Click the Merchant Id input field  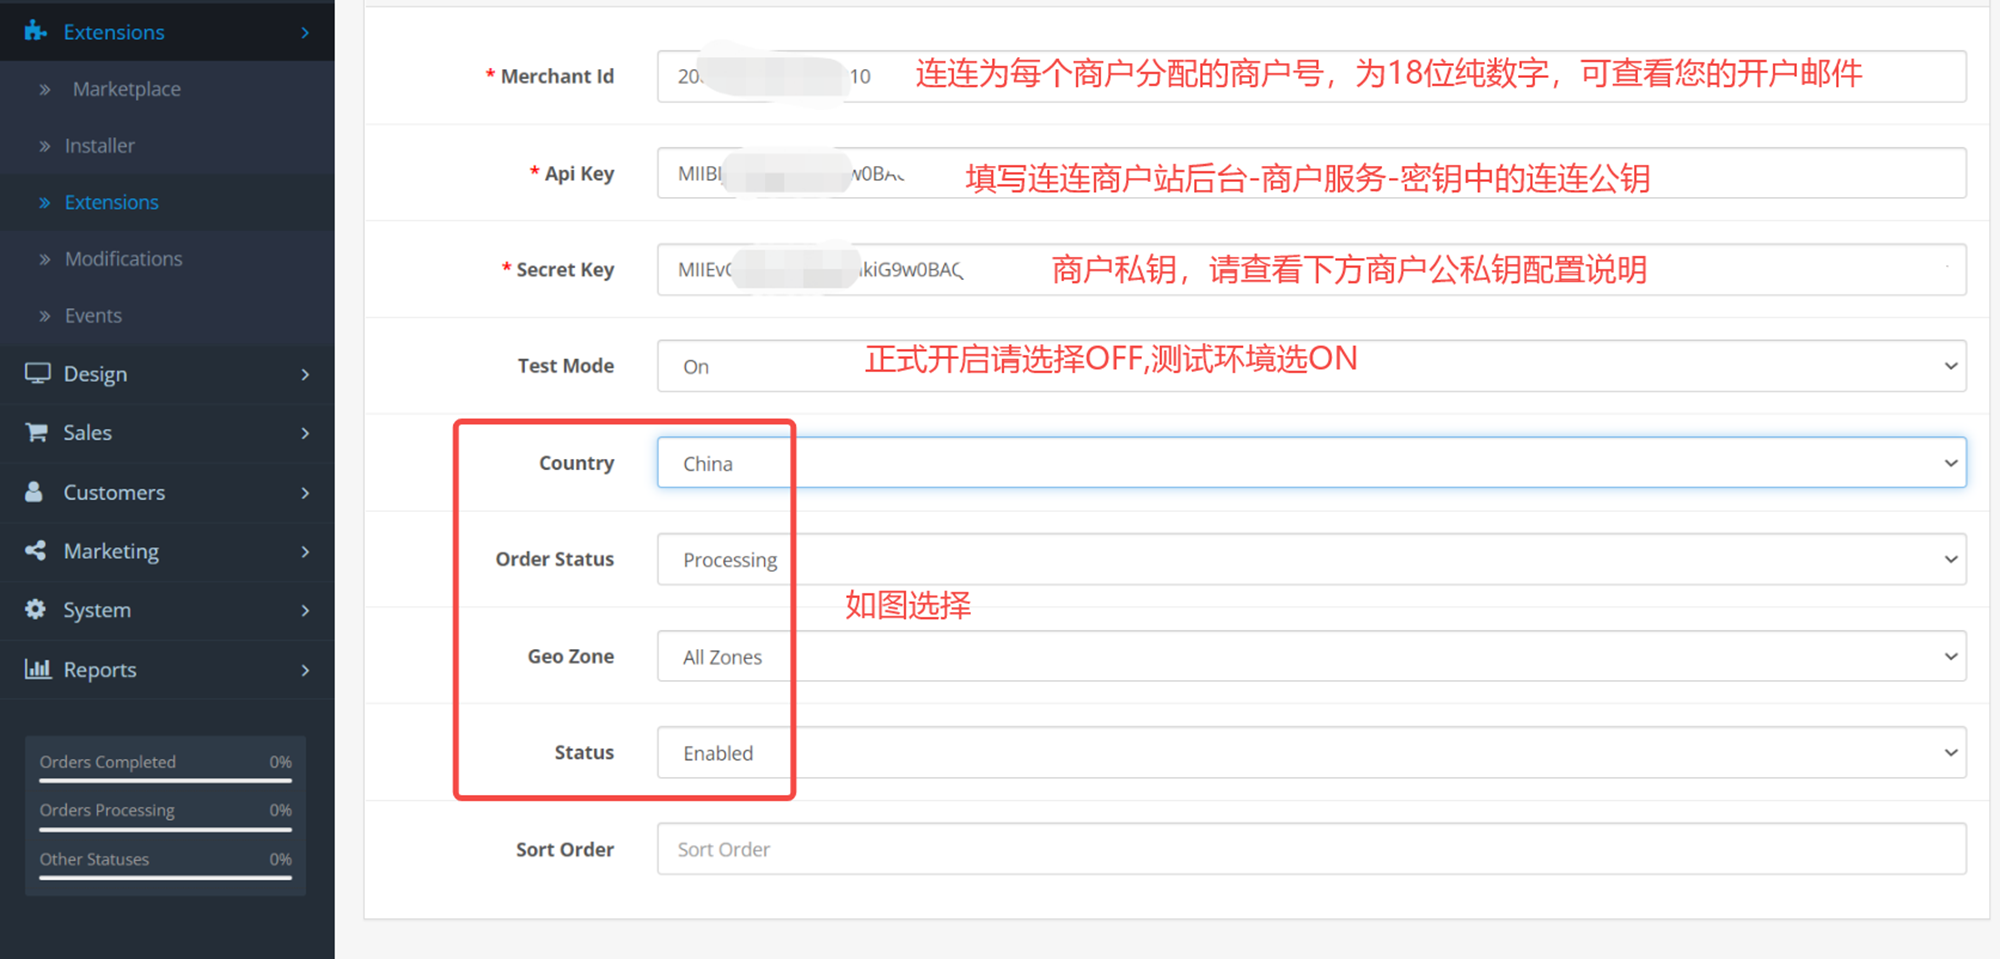tap(1311, 76)
